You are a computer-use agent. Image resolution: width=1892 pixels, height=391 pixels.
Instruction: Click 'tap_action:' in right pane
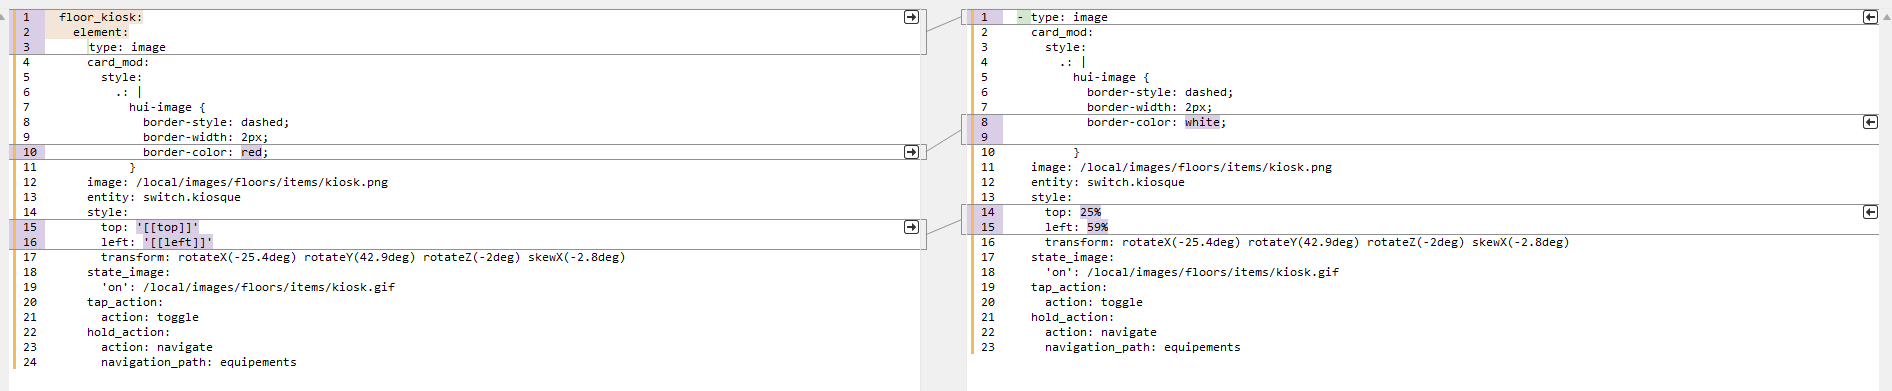pyautogui.click(x=1069, y=287)
